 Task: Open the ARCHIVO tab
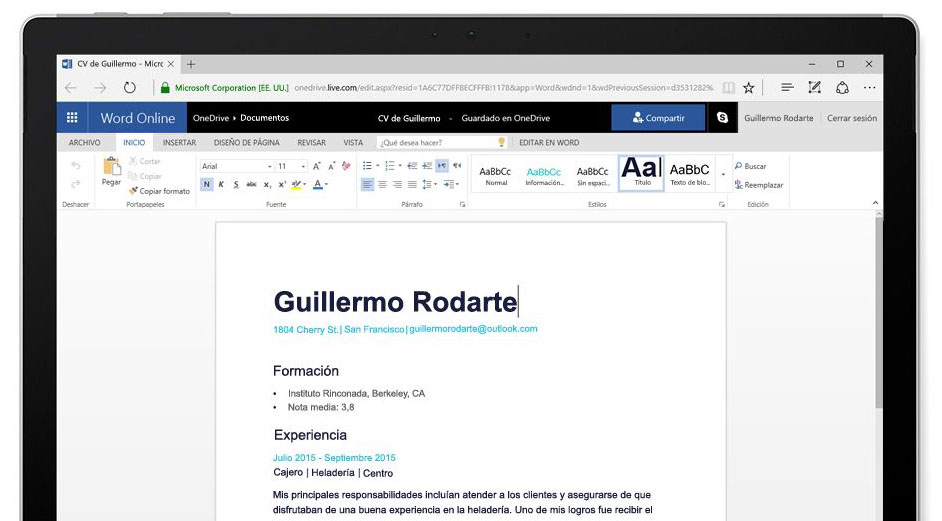point(84,142)
